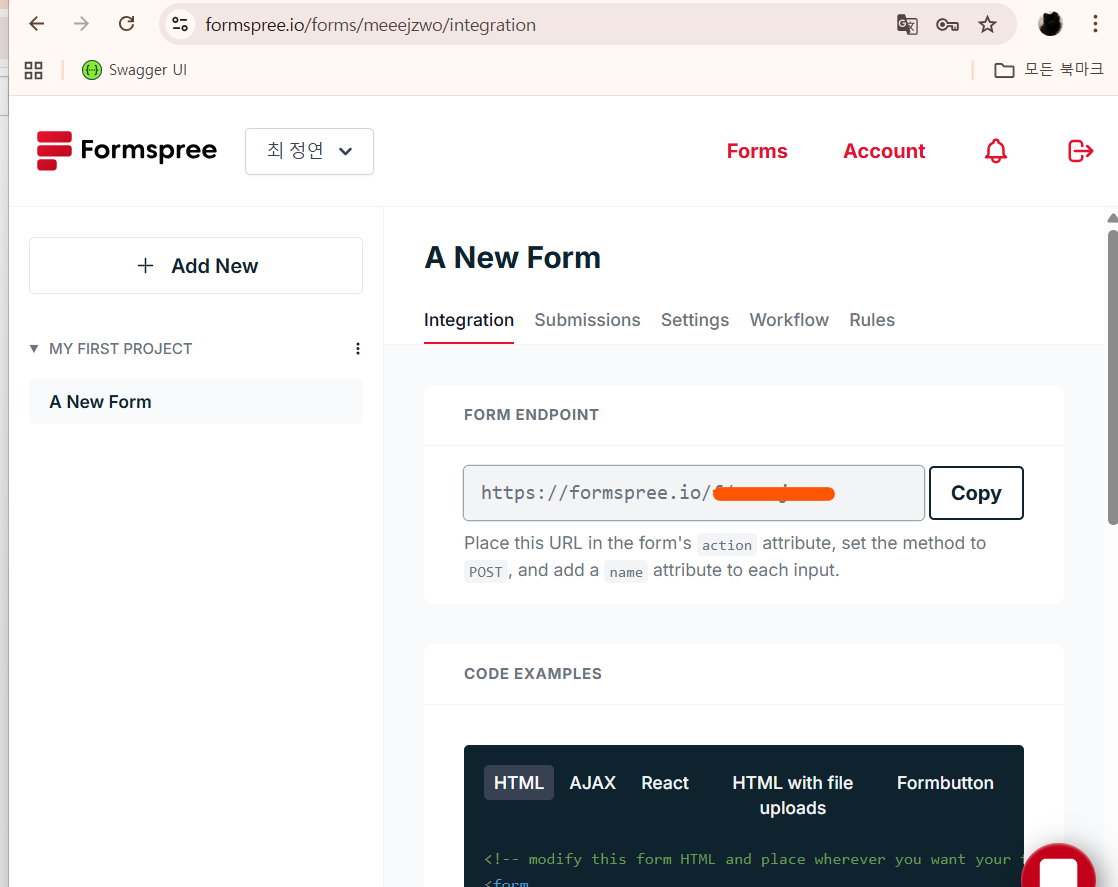Click the CODE EXAMPLES label

533,674
